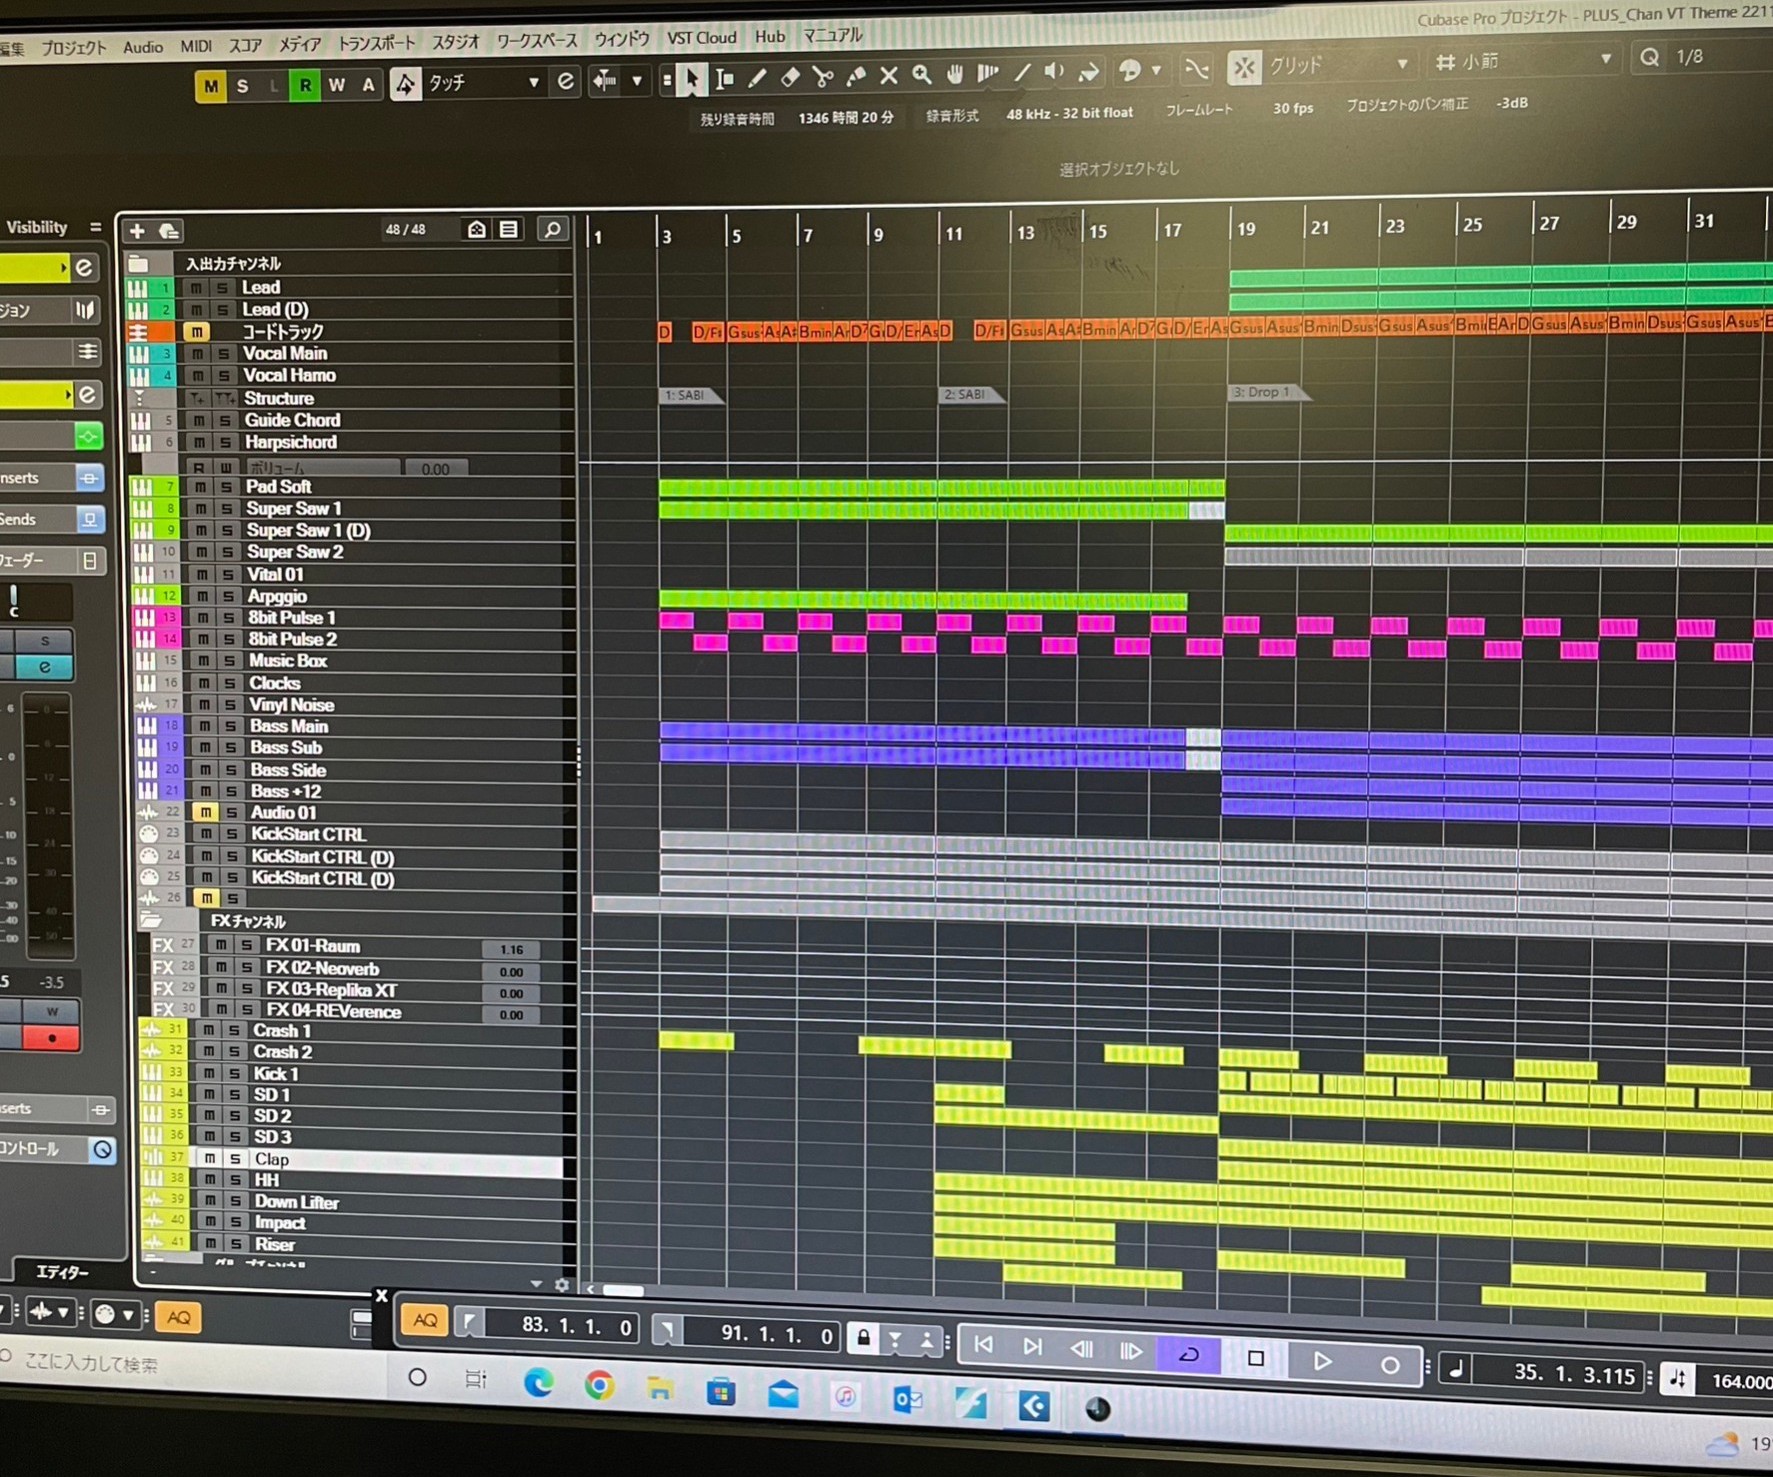This screenshot has width=1773, height=1477.
Task: Toggle global Mute M button in toolbar
Action: click(210, 87)
